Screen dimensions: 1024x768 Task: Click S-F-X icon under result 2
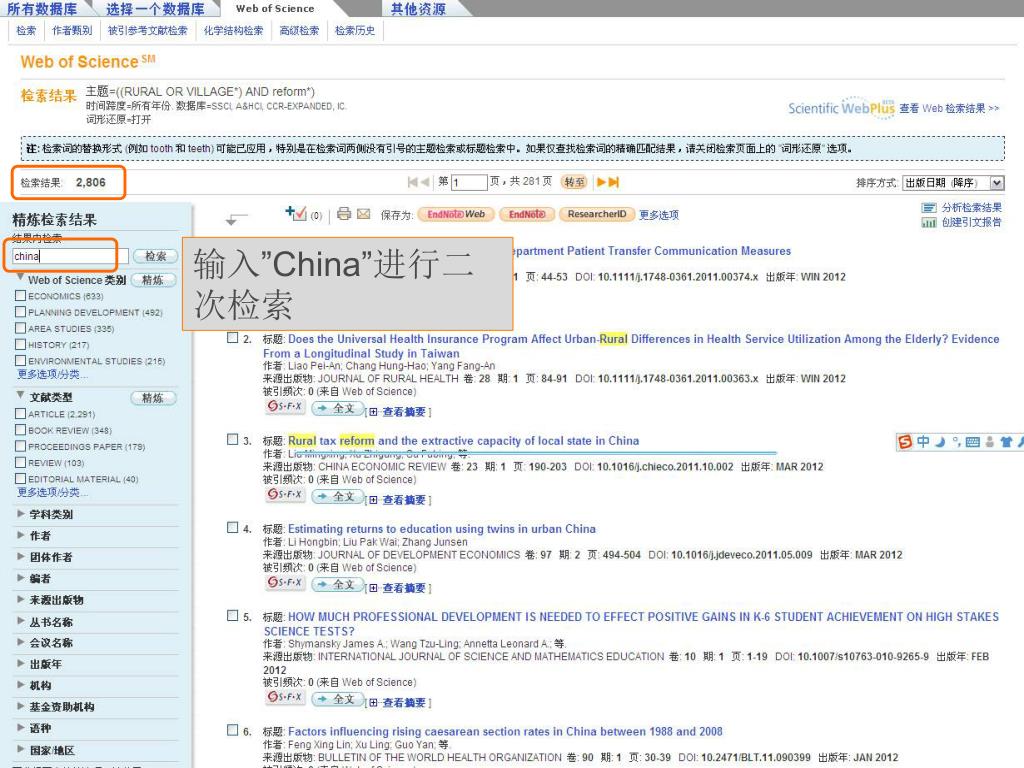point(285,406)
